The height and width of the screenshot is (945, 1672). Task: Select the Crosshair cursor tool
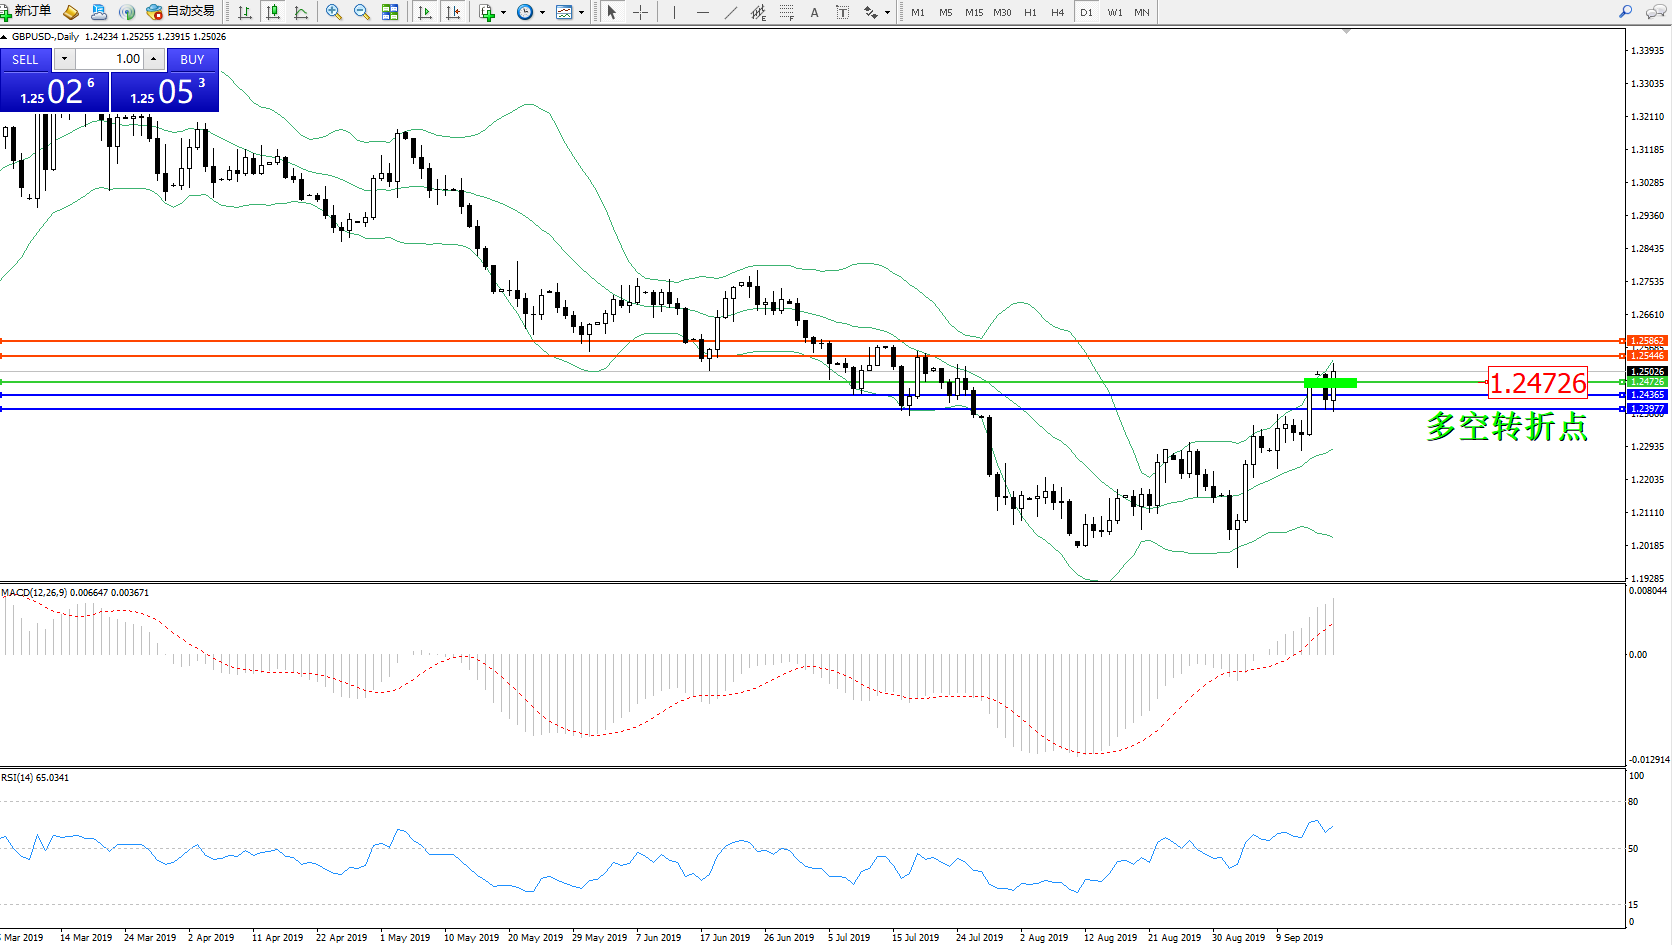pyautogui.click(x=641, y=12)
